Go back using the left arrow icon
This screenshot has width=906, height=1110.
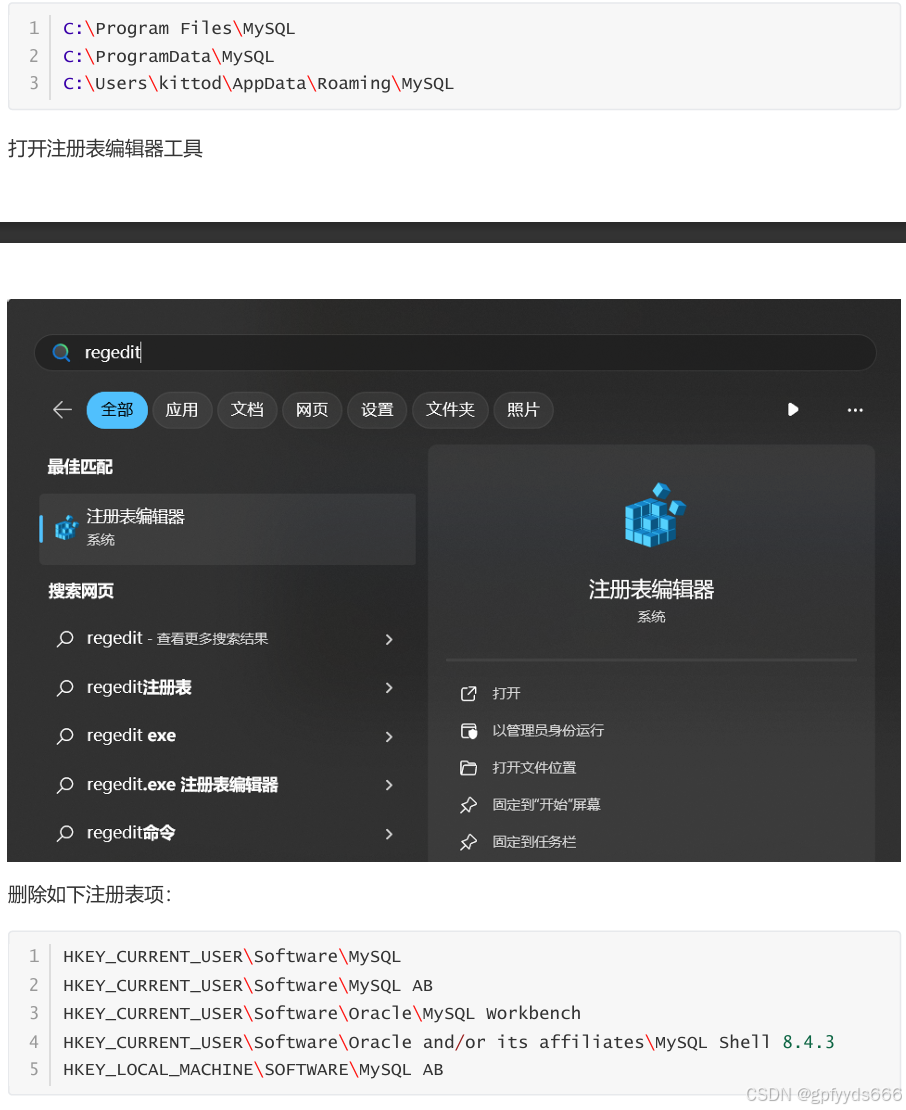pyautogui.click(x=62, y=410)
